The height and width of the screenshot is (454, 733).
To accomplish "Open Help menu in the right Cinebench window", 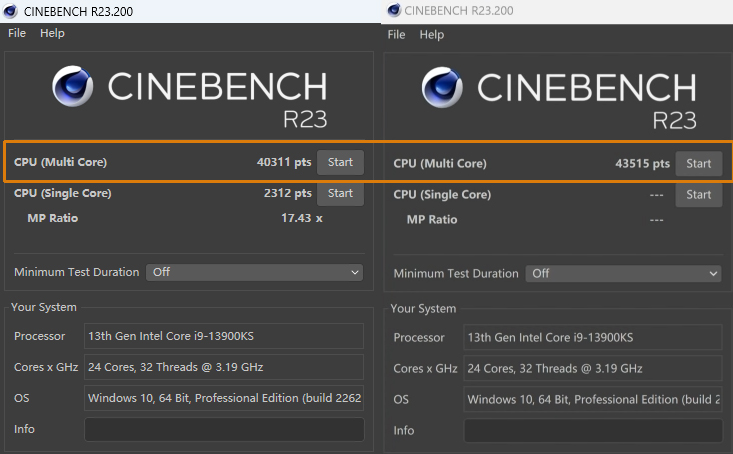I will (432, 34).
